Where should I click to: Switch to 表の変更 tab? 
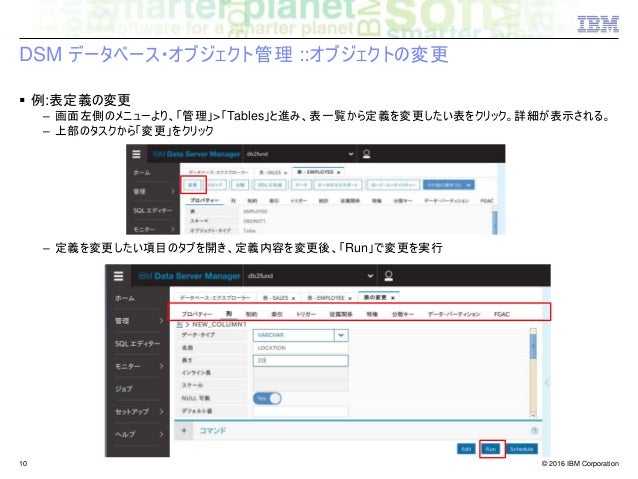point(375,297)
